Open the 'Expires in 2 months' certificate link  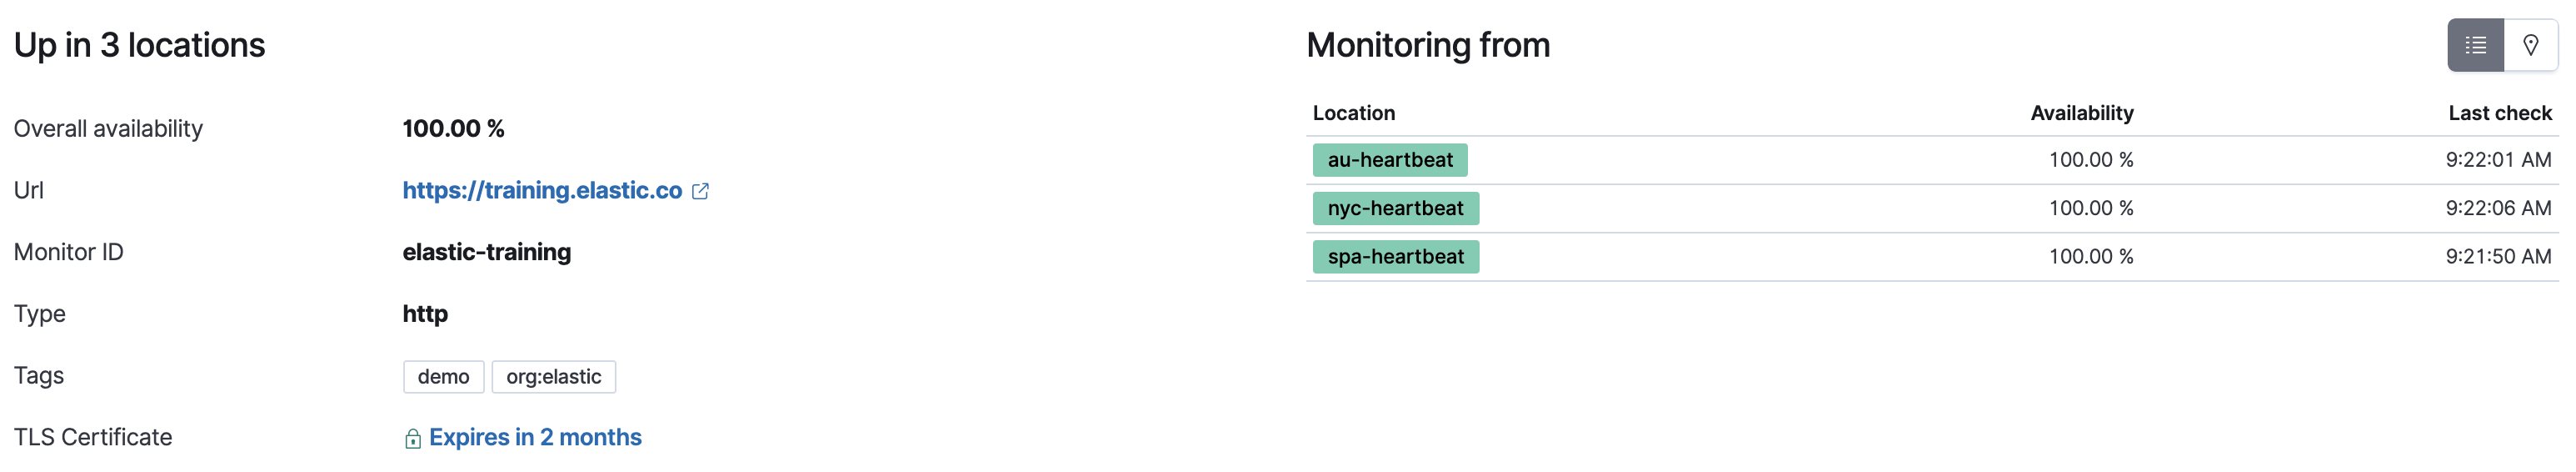[535, 437]
